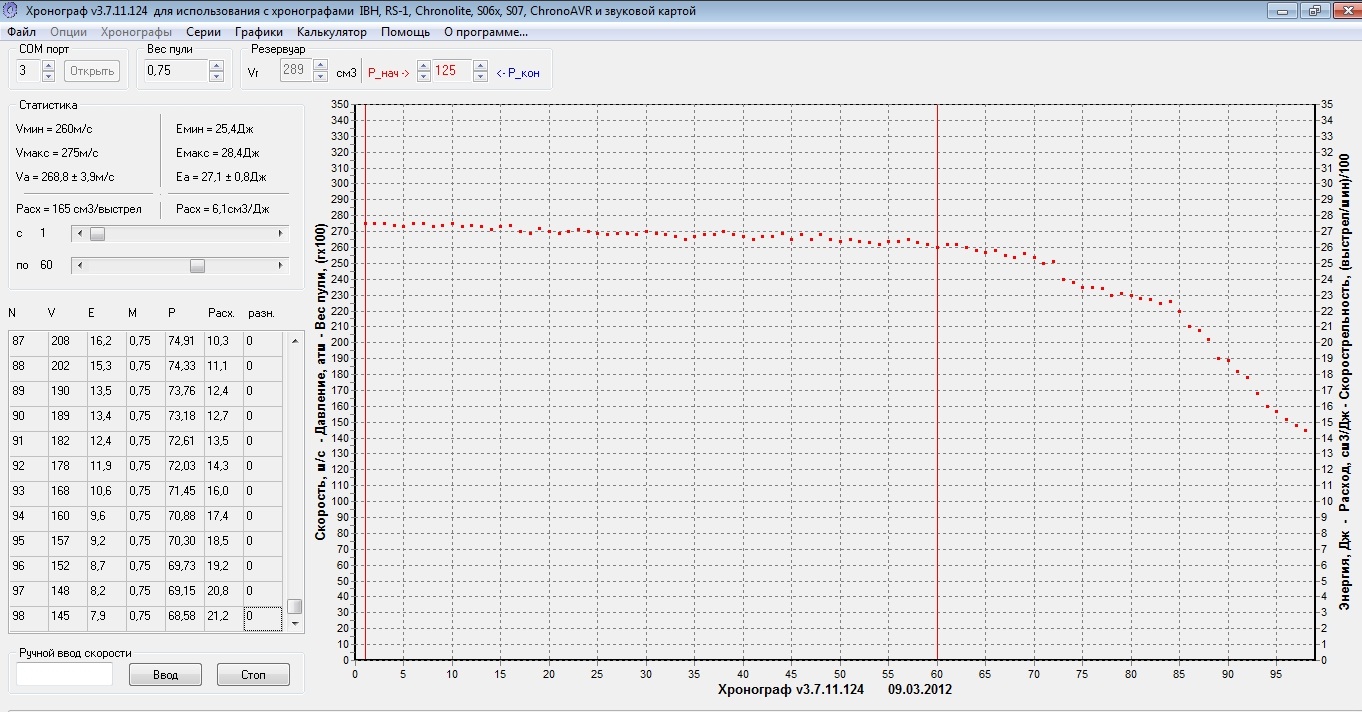Click the manual speed input field
Image resolution: width=1362 pixels, height=712 pixels.
pos(65,675)
